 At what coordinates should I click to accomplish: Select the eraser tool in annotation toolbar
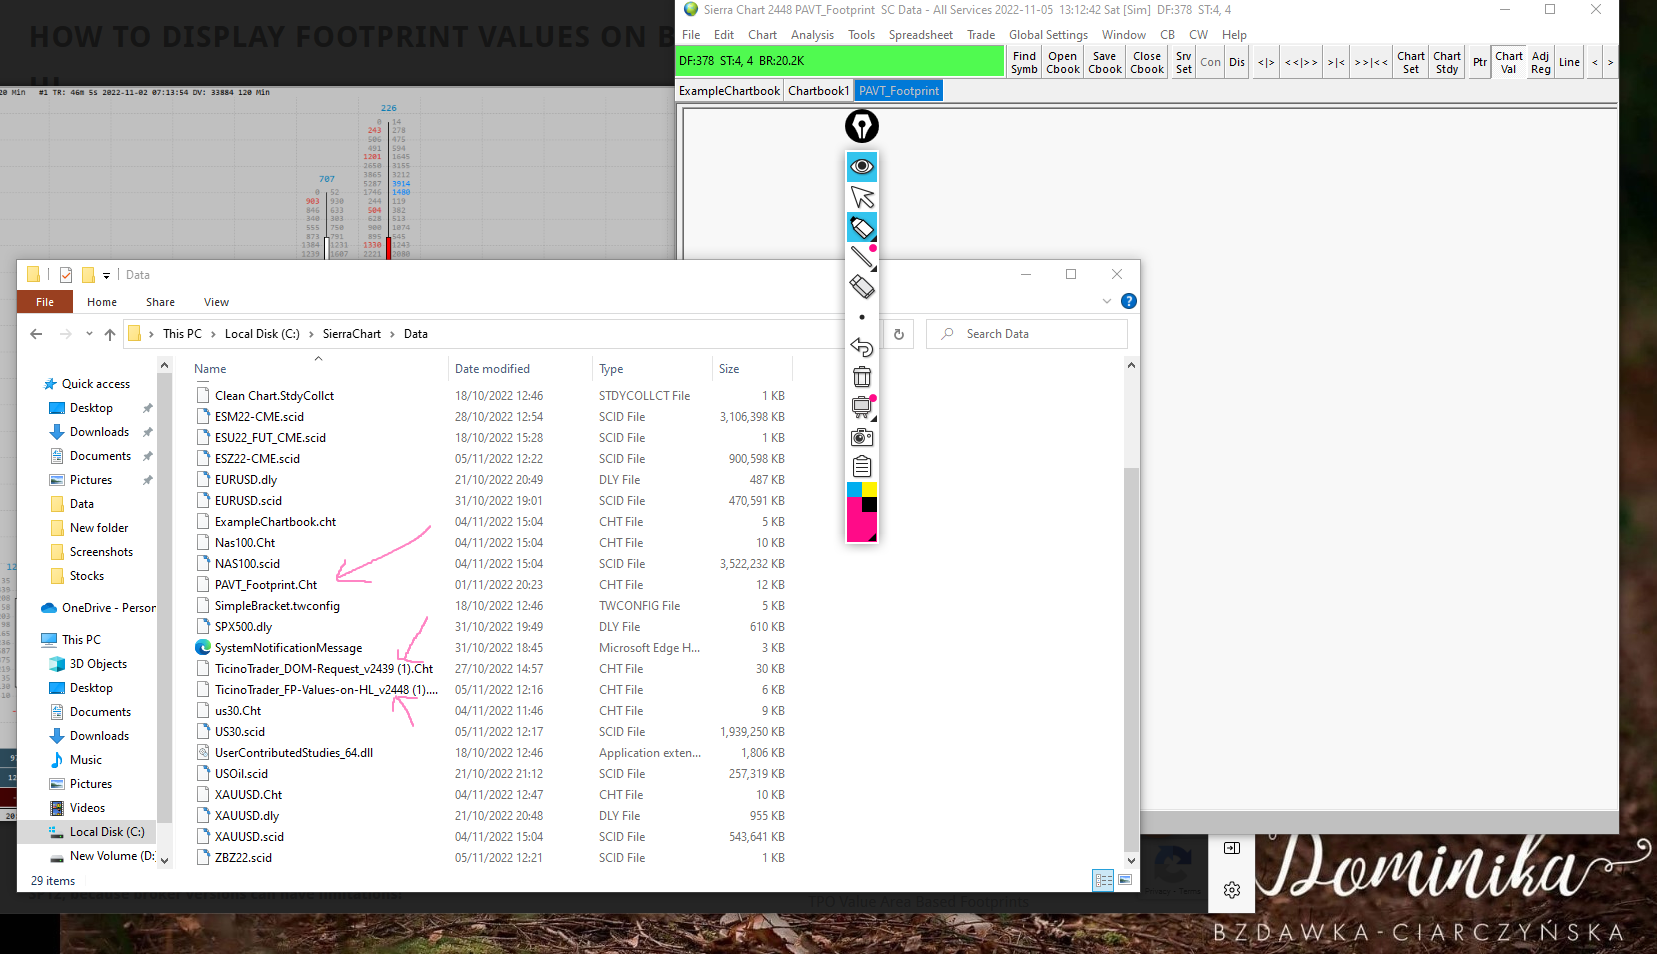862,287
